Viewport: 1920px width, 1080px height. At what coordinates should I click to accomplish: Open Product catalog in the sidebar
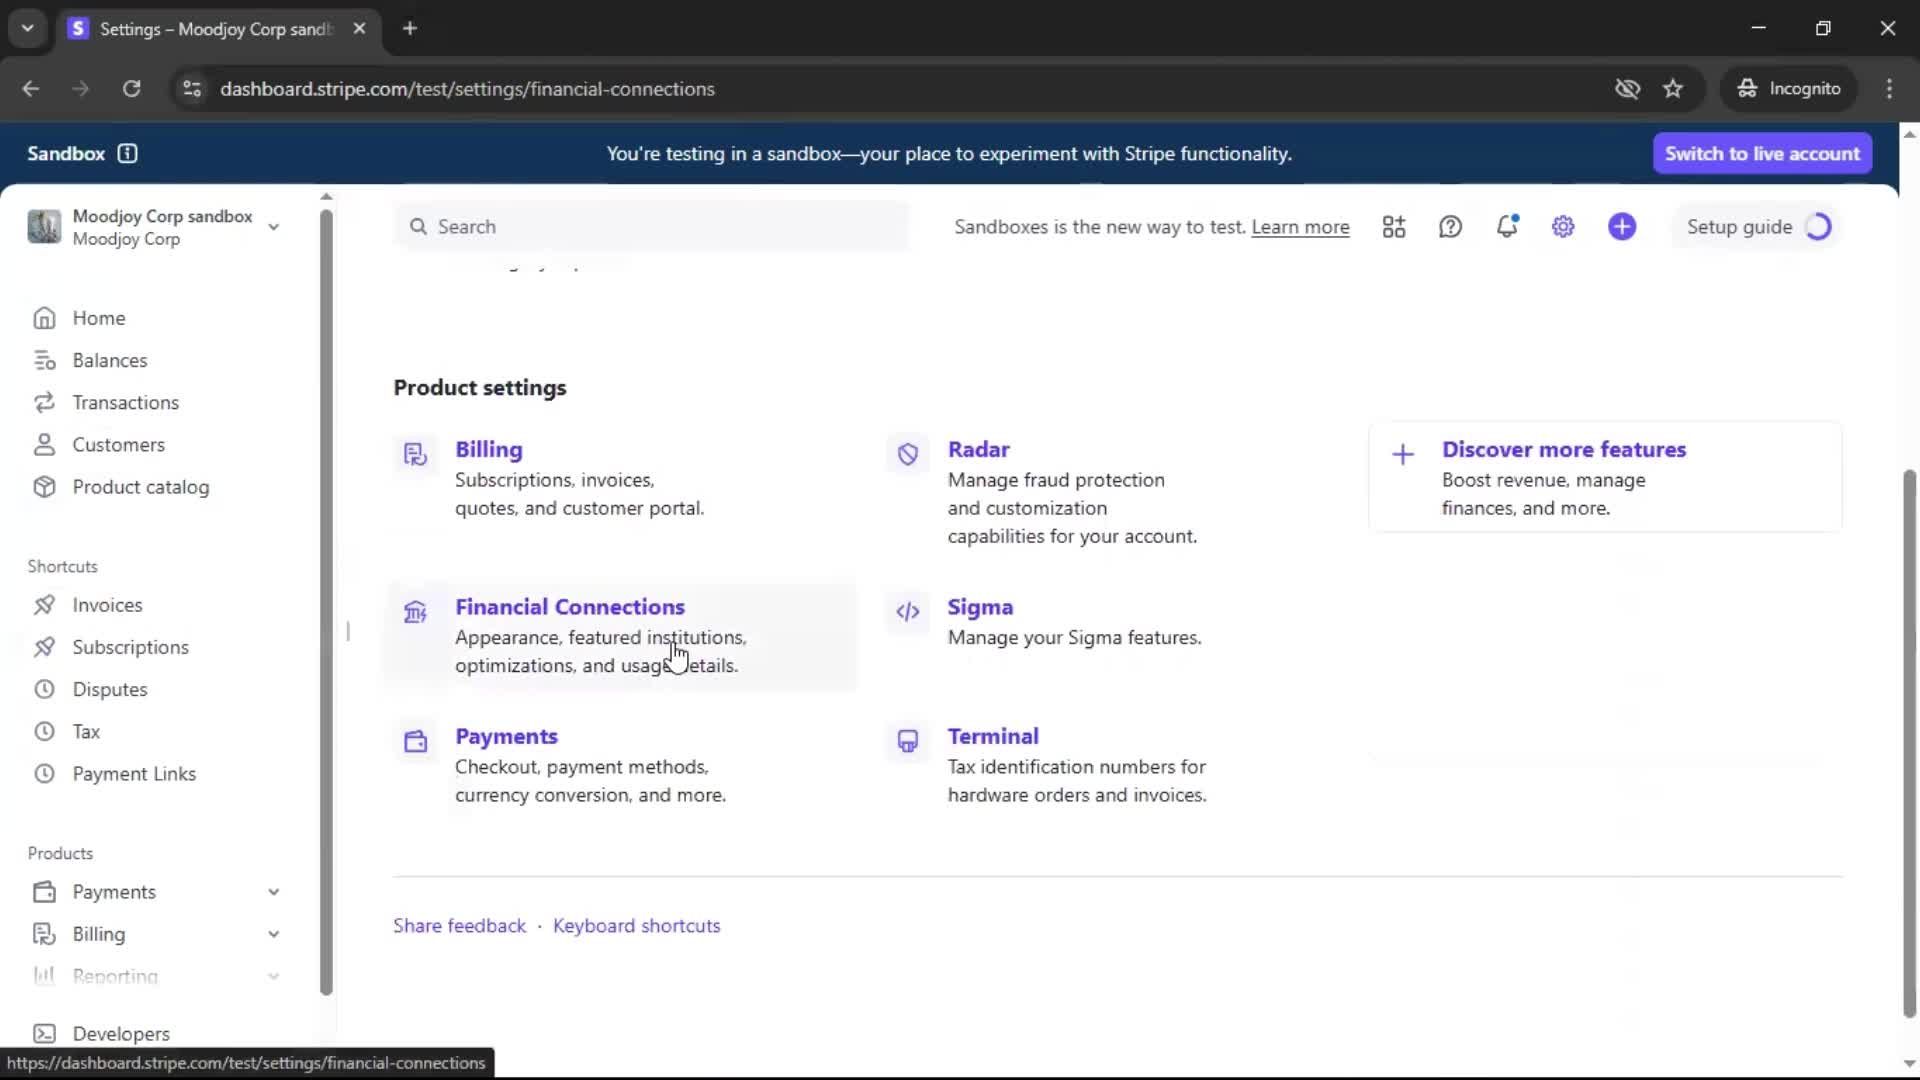coord(140,487)
